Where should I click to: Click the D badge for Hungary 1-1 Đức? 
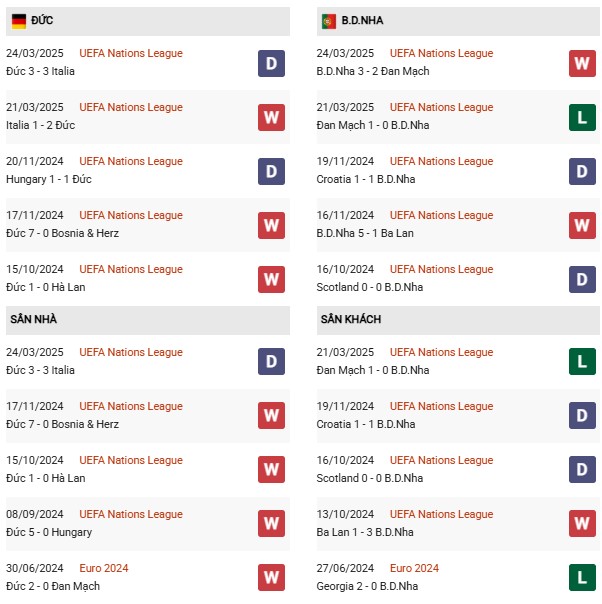pos(271,171)
